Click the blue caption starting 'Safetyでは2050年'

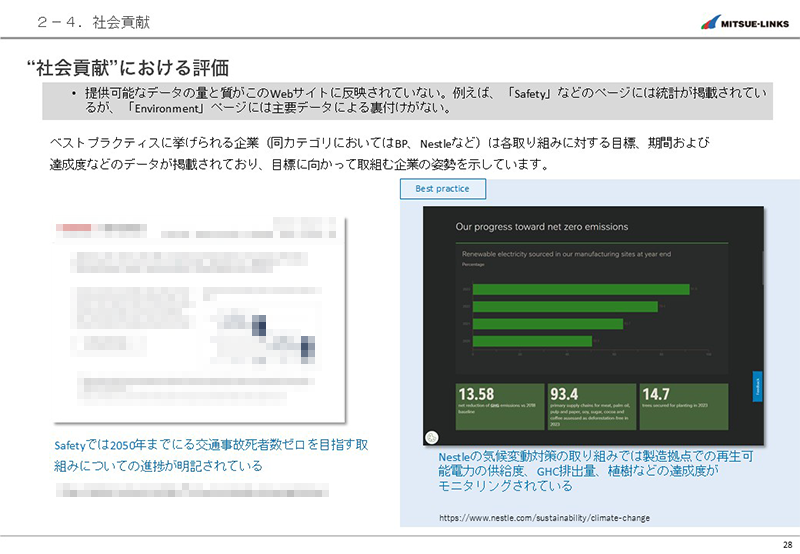tap(211, 455)
